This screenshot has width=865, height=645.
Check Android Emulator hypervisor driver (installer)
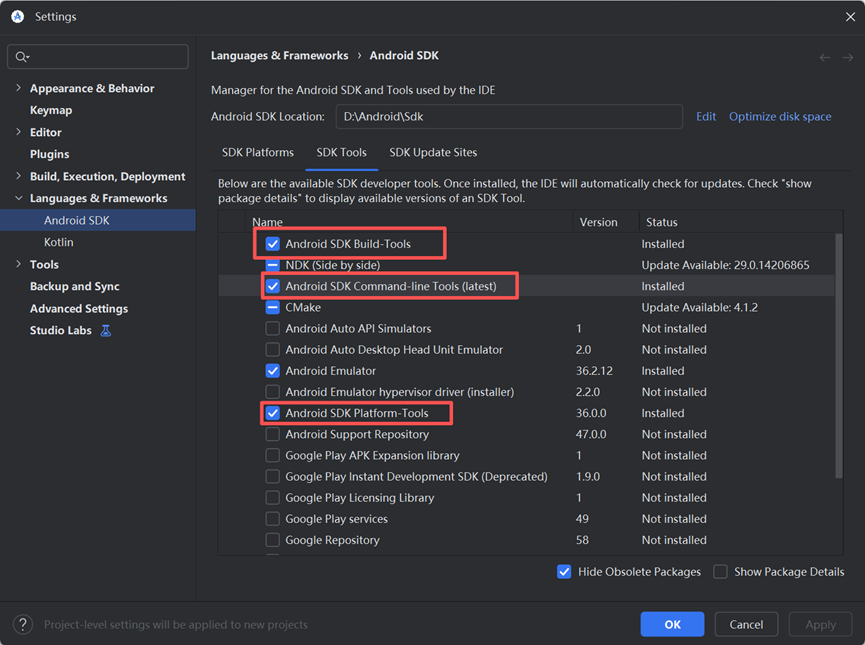click(x=273, y=392)
